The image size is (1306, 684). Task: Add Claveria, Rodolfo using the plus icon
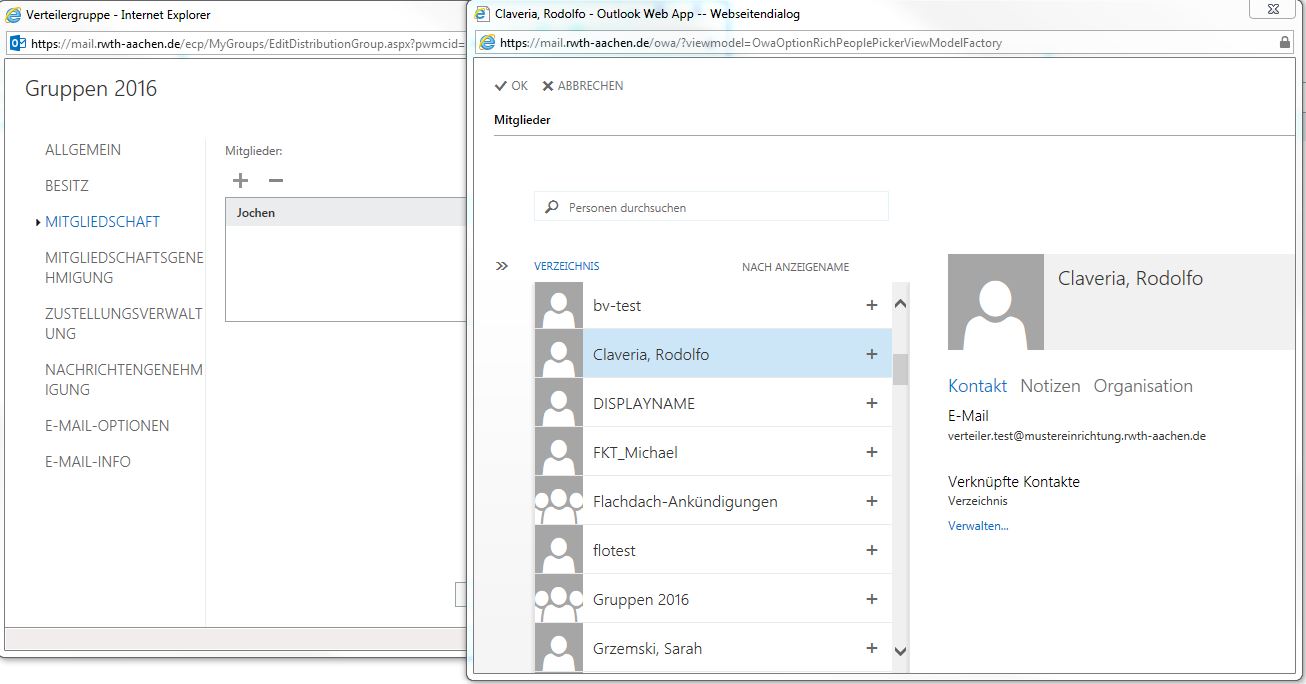click(871, 354)
